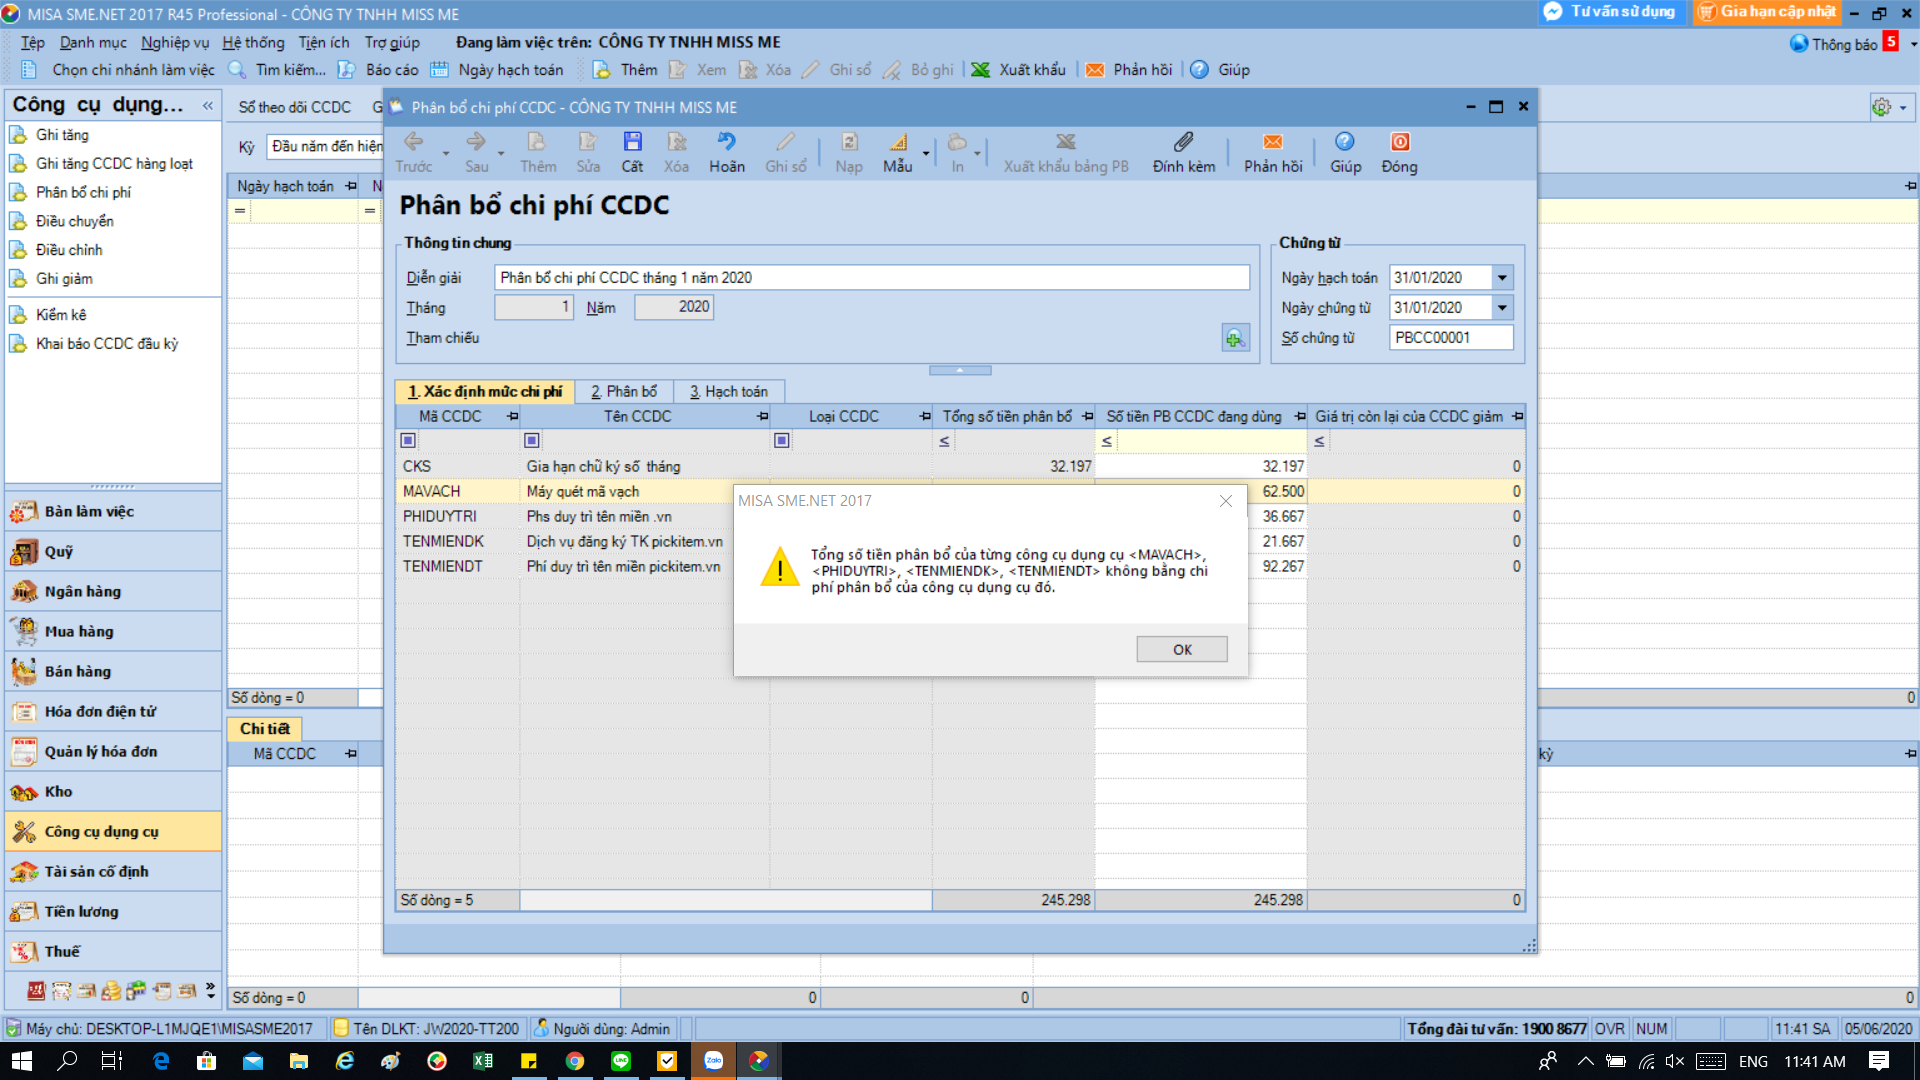Click the Cất save icon in toolbar
1920x1080 pixels.
point(632,142)
